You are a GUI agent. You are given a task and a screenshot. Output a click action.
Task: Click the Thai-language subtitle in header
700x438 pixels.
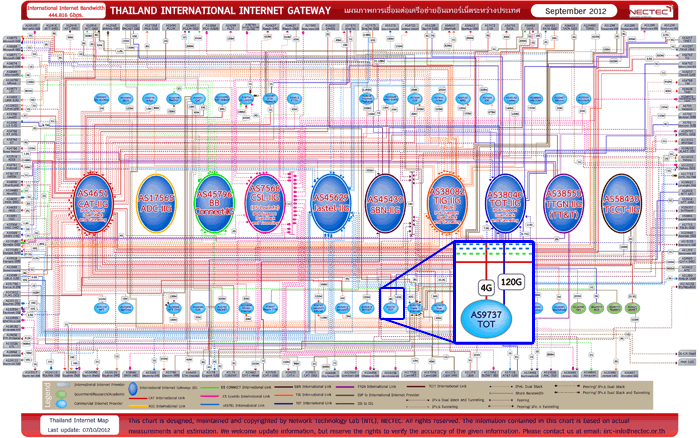click(x=432, y=11)
